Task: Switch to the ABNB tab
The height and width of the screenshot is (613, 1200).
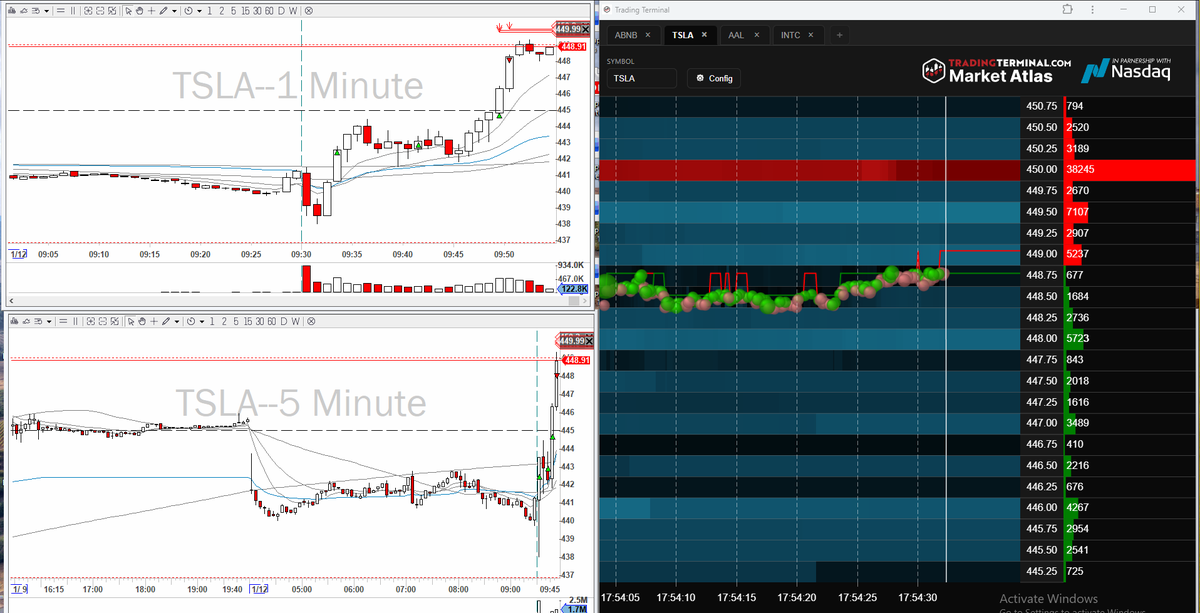Action: [632, 35]
